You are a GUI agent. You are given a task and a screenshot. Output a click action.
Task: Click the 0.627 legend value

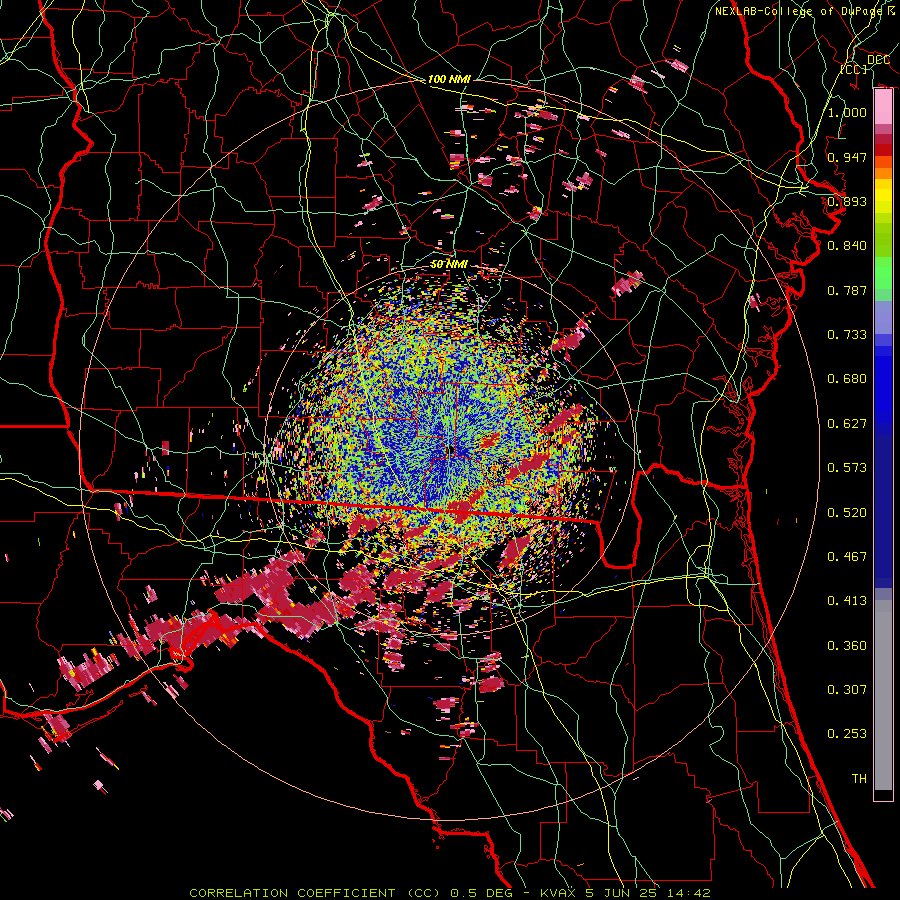847,423
